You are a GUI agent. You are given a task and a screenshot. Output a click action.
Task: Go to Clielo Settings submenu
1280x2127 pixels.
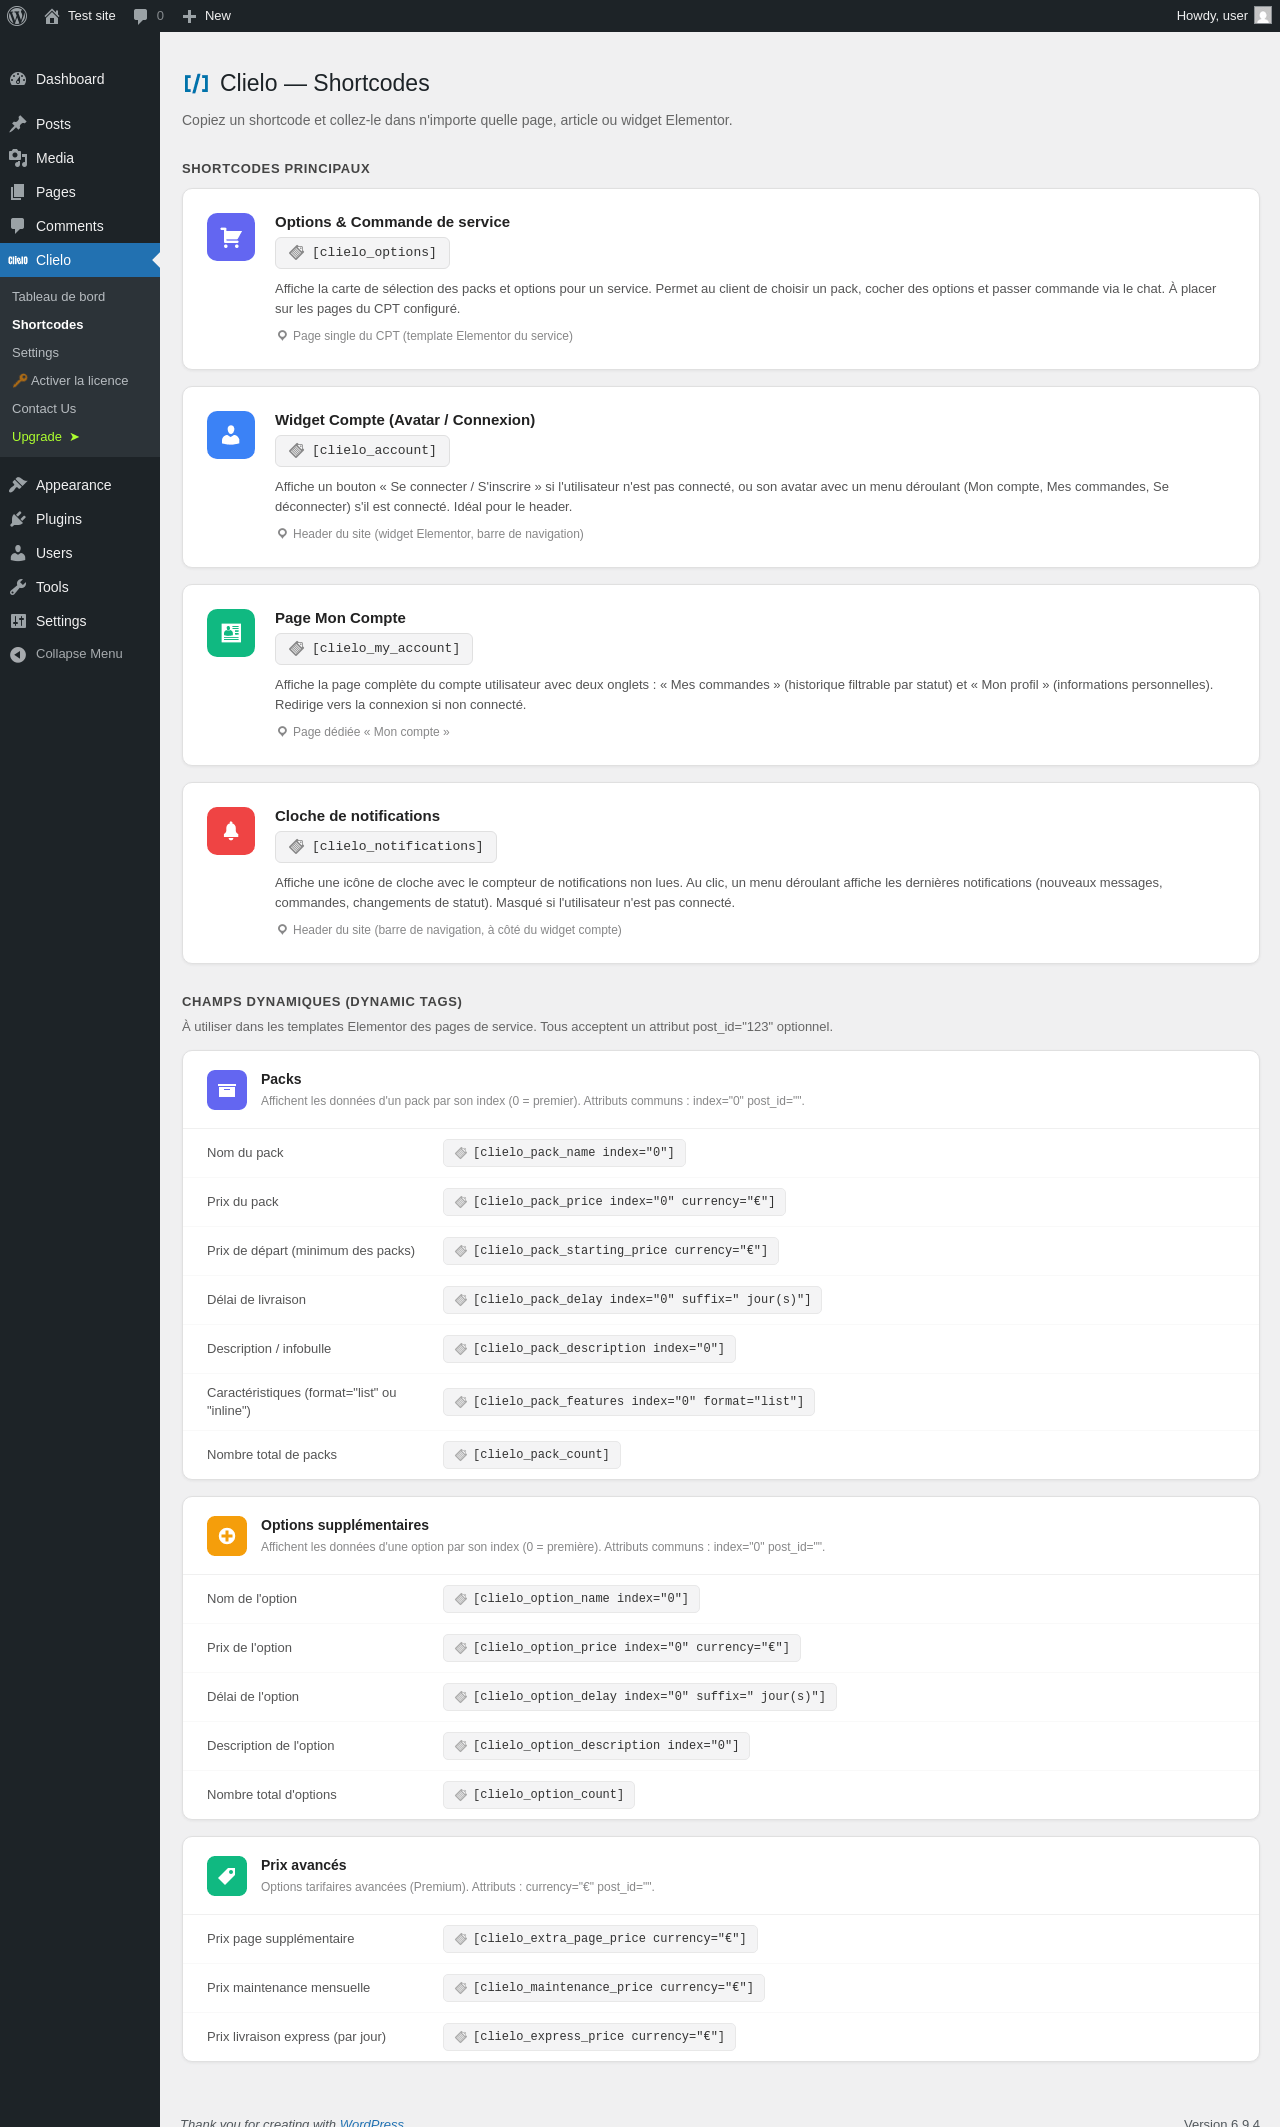(x=36, y=353)
